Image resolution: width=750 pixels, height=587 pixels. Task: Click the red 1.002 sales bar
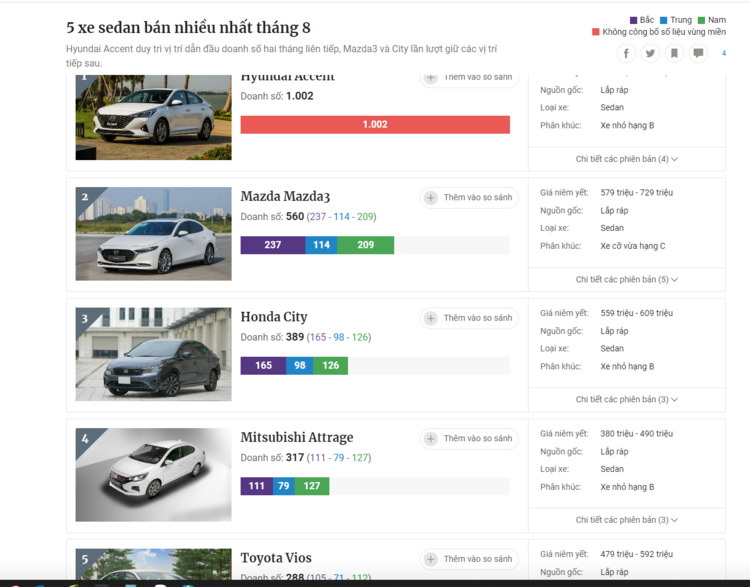point(375,124)
